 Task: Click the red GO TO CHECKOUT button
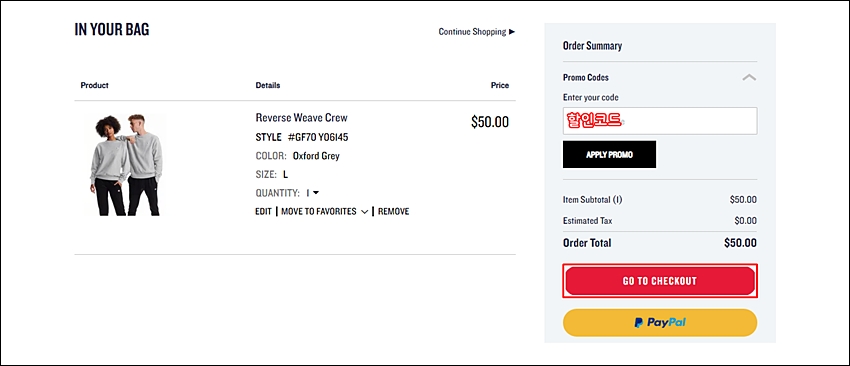(660, 281)
